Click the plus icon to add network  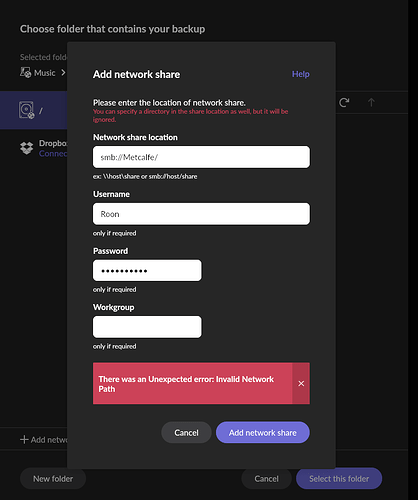pos(24,440)
